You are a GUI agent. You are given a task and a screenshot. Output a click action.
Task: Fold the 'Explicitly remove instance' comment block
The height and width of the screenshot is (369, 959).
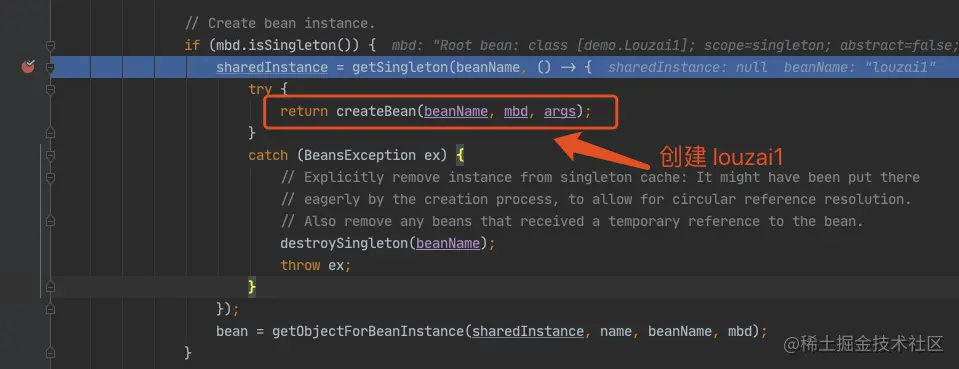[51, 177]
